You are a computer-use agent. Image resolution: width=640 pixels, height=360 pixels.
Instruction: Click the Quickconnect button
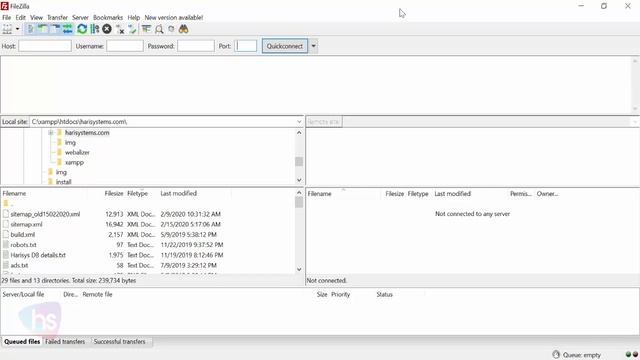(x=285, y=46)
